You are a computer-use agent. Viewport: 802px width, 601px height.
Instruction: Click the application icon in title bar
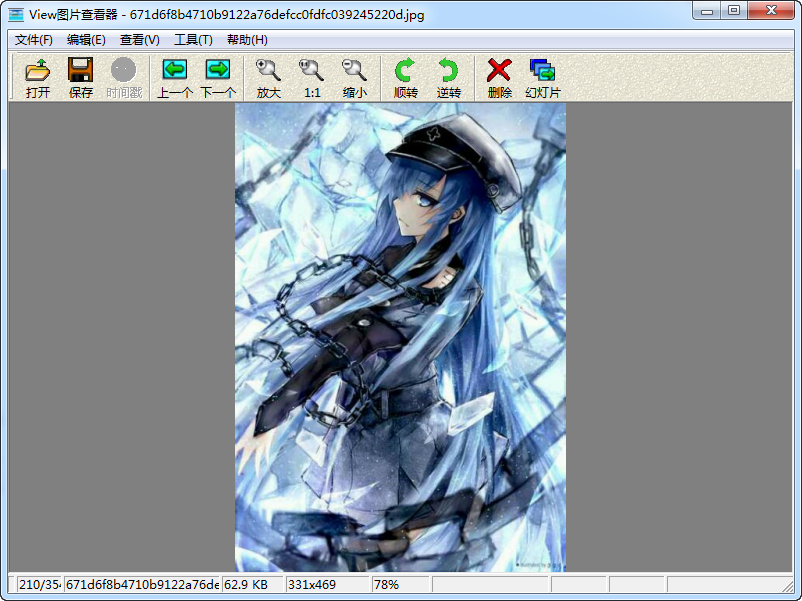16,12
